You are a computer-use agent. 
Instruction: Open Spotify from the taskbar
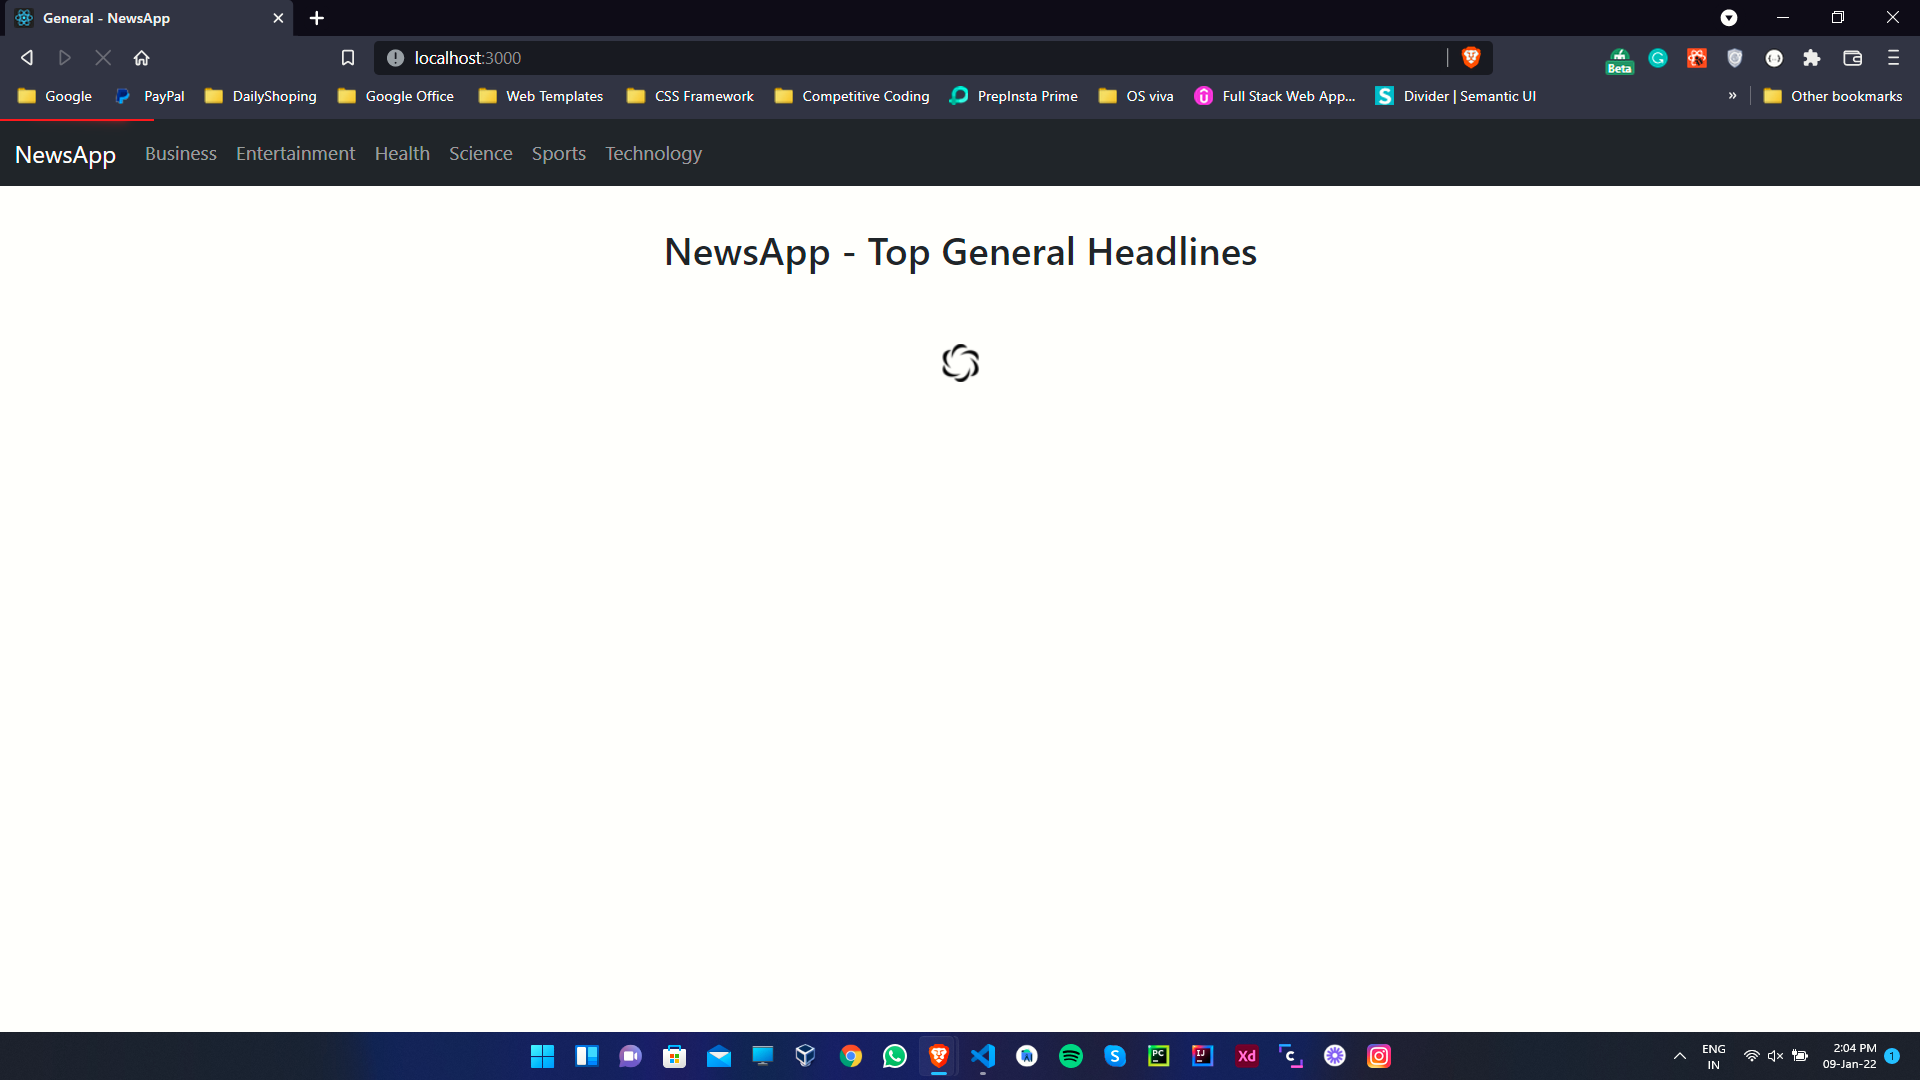pos(1071,1056)
